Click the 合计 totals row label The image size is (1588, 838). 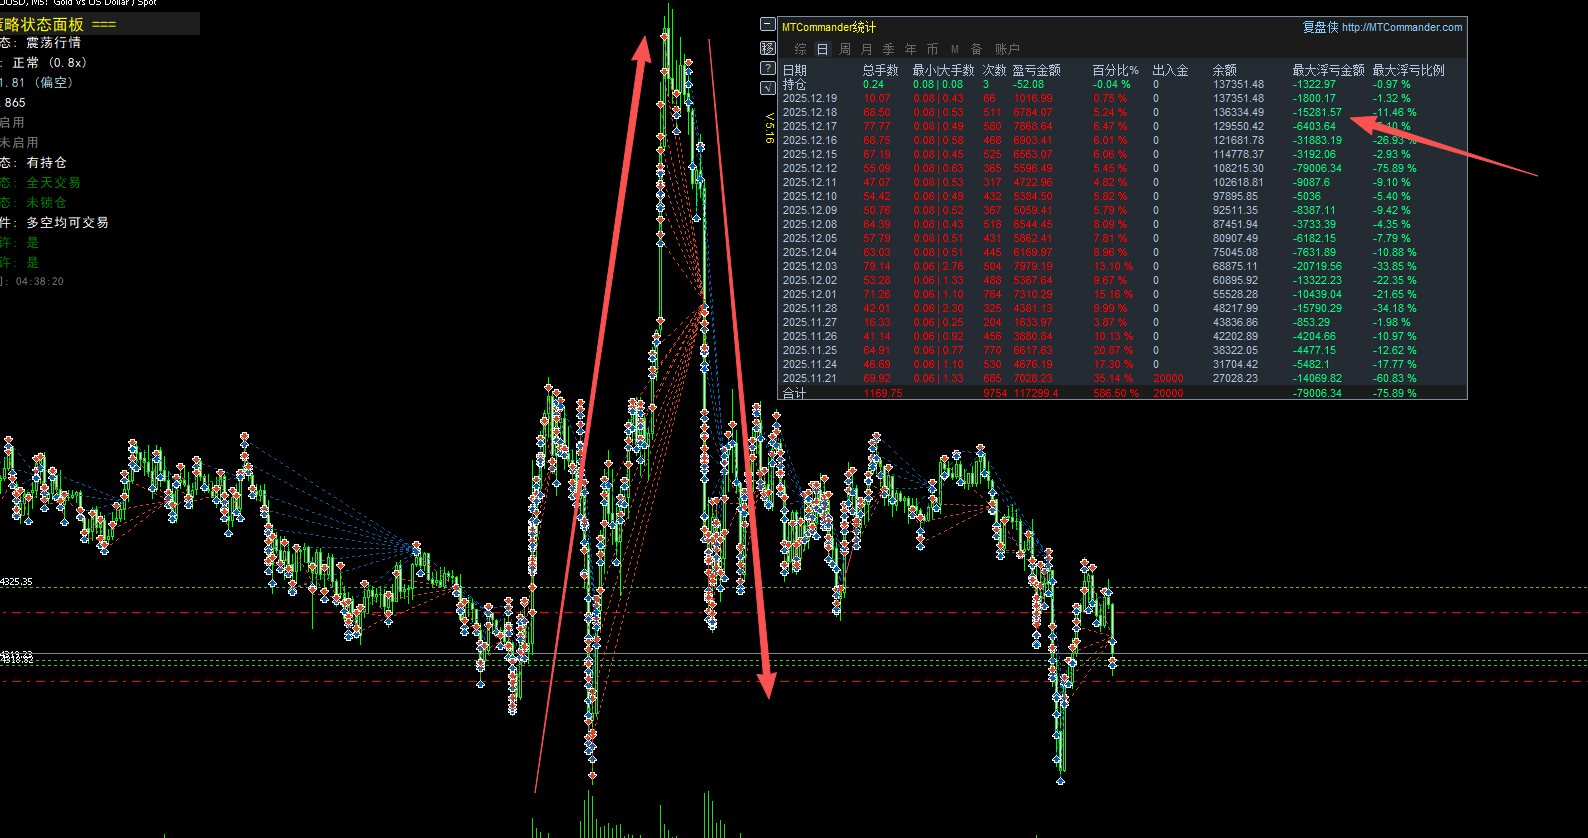tap(794, 393)
